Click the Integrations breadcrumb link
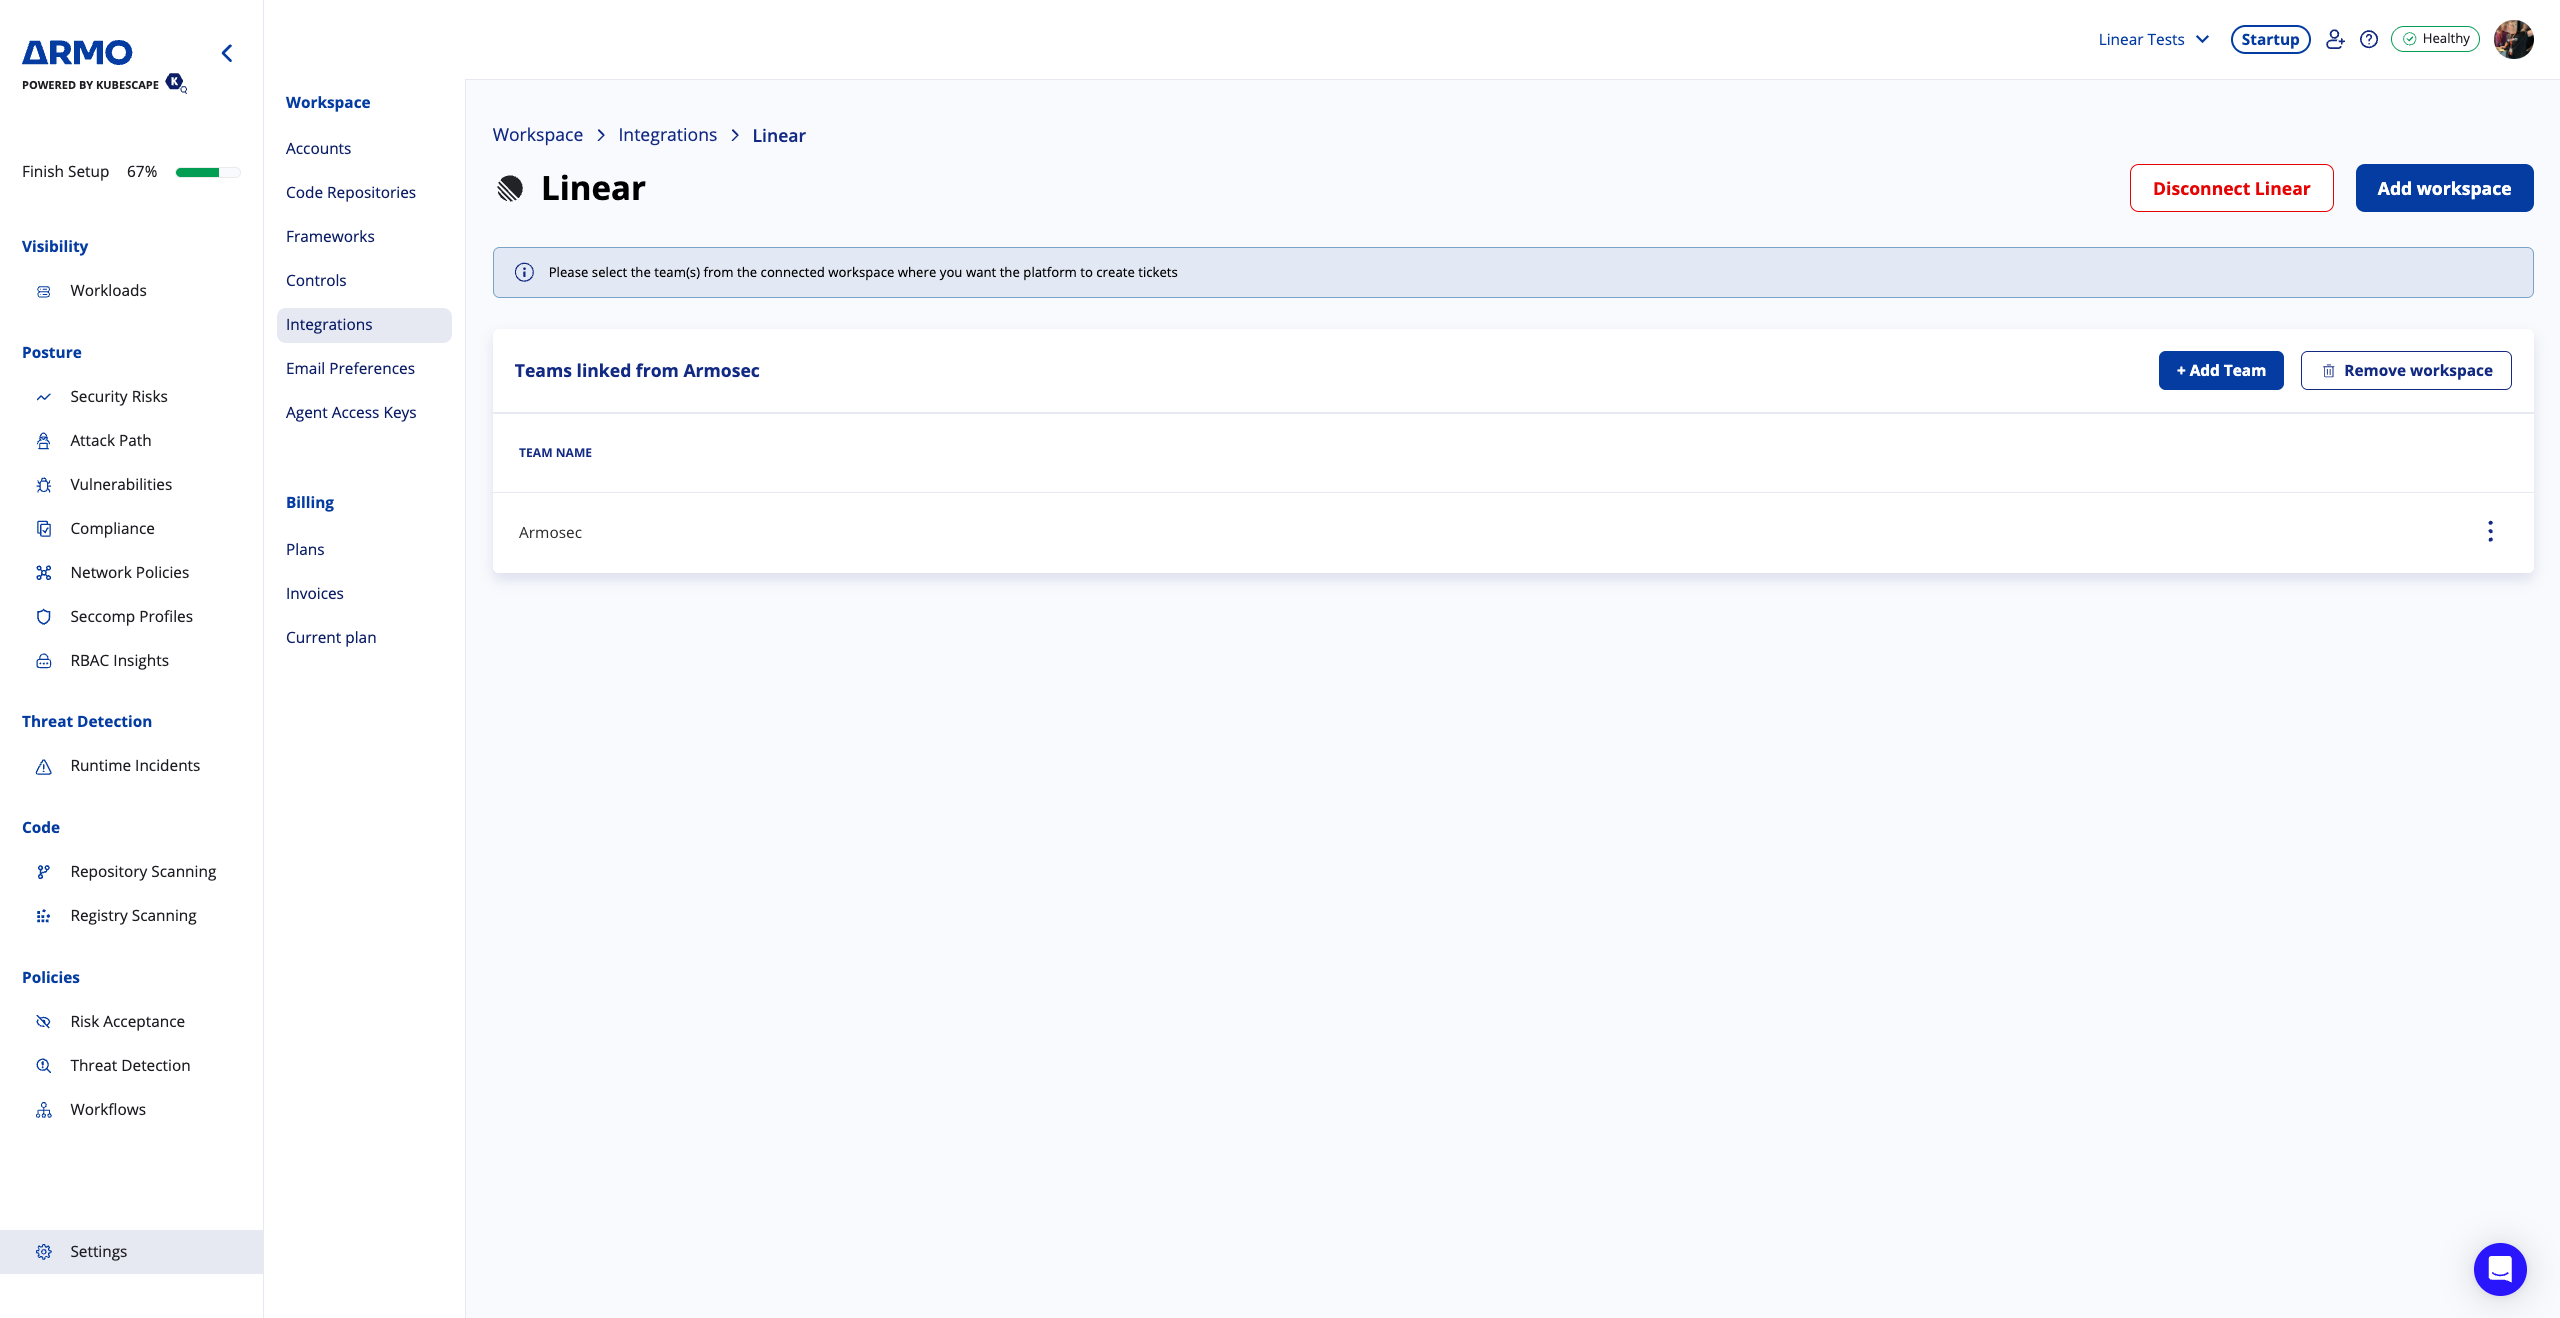 [x=667, y=135]
